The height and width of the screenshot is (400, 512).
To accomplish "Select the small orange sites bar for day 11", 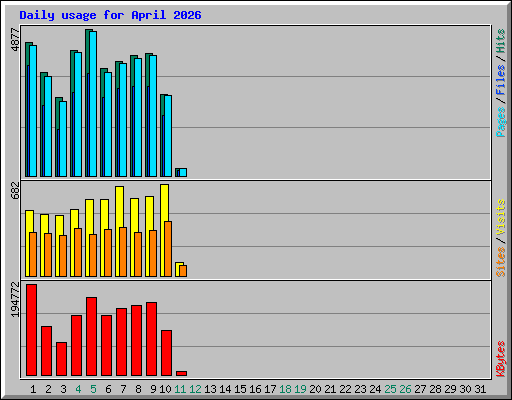I will pyautogui.click(x=183, y=271).
